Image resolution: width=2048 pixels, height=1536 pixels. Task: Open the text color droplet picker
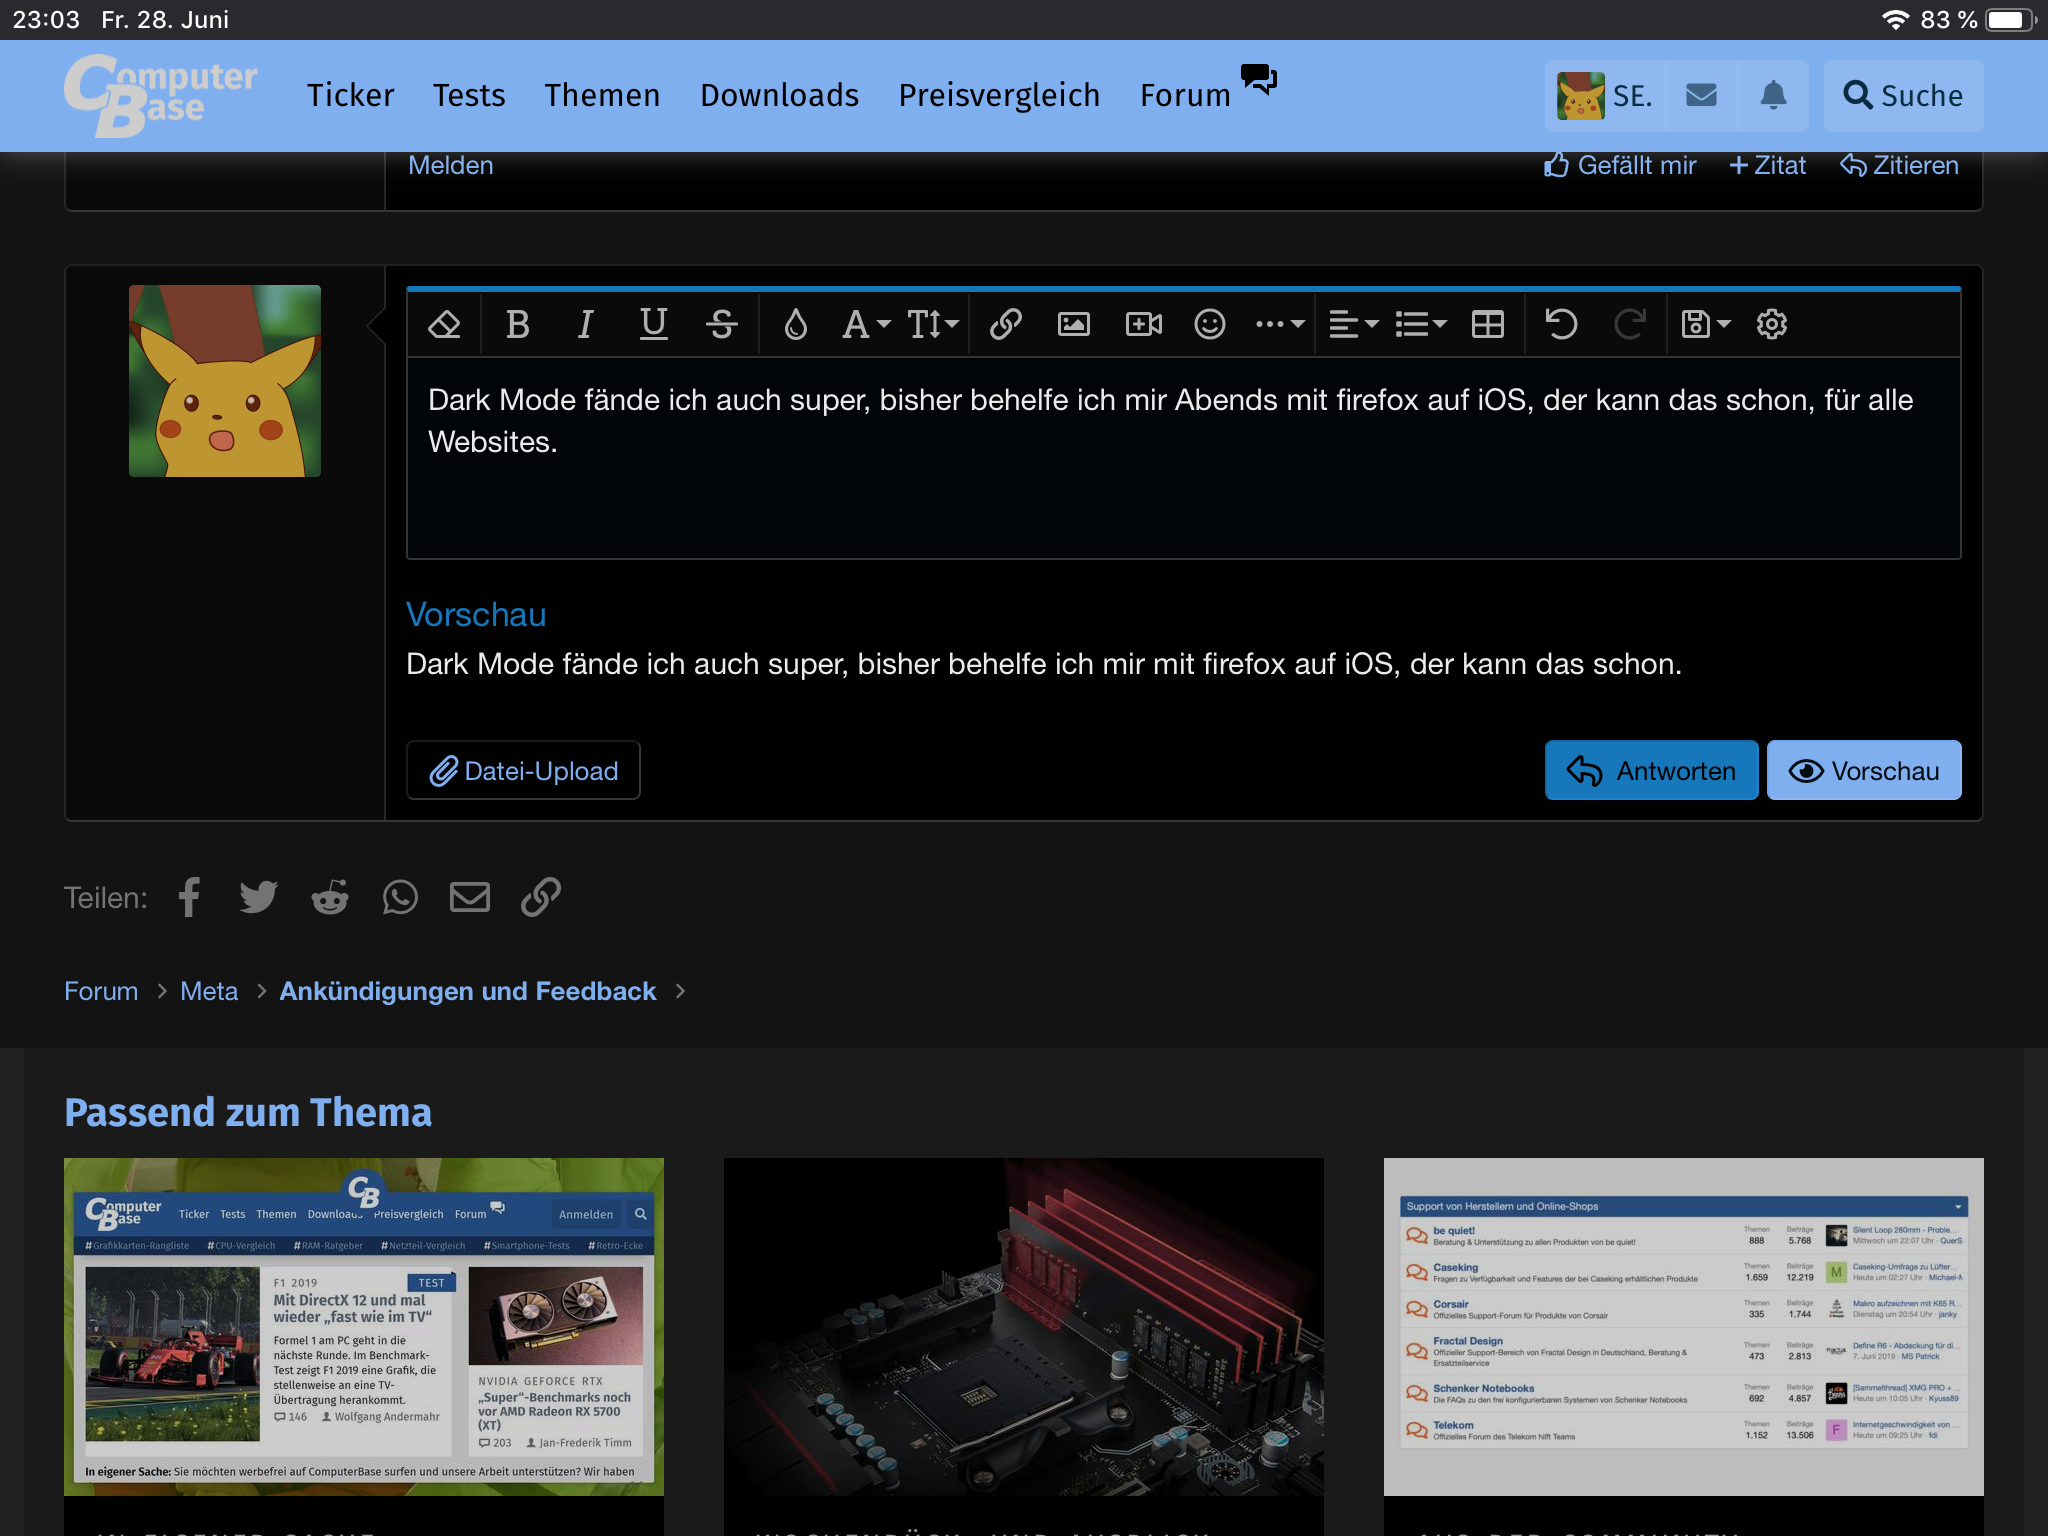795,324
